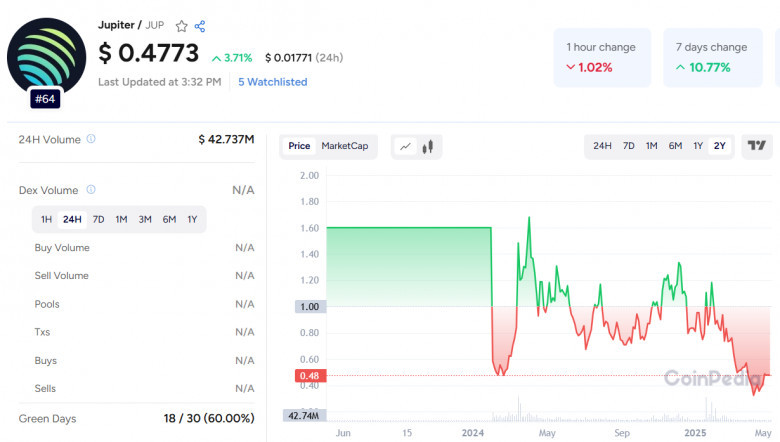Set chart range to 1M
Screen dimensions: 780x442
[x=652, y=146]
